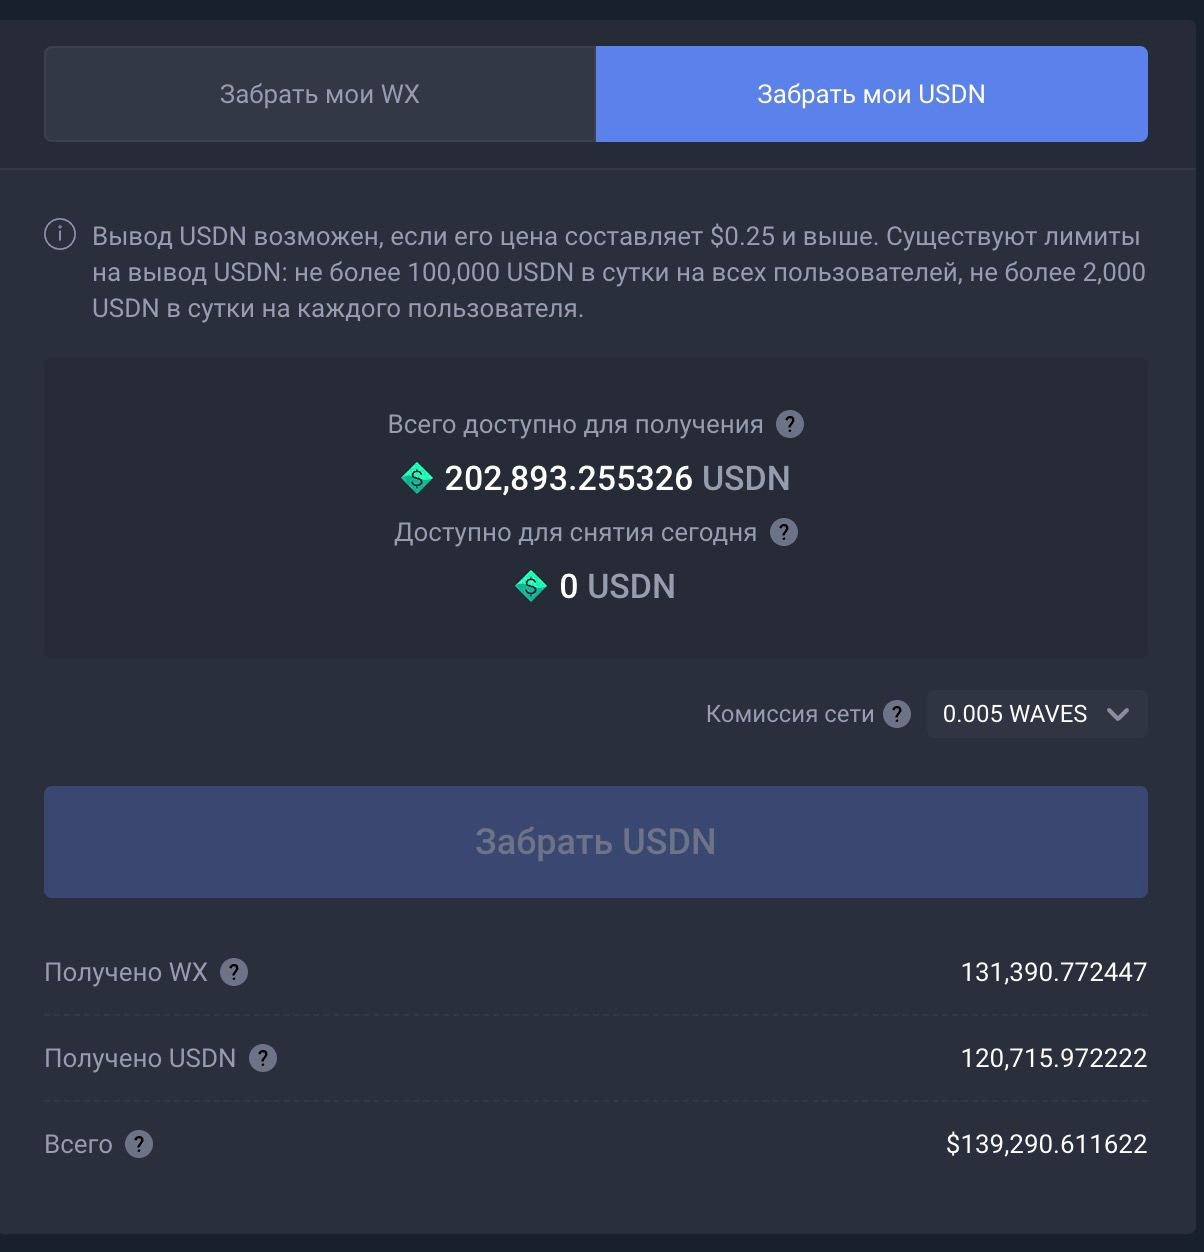This screenshot has width=1204, height=1252.
Task: Click the received WX value 131,390.772447
Action: point(1053,972)
